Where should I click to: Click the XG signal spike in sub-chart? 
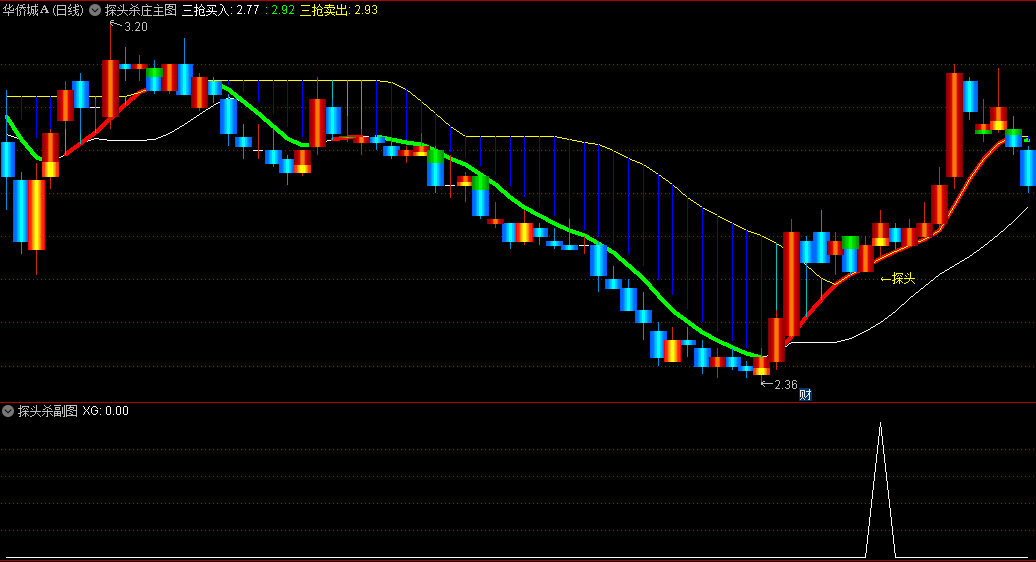[880, 490]
